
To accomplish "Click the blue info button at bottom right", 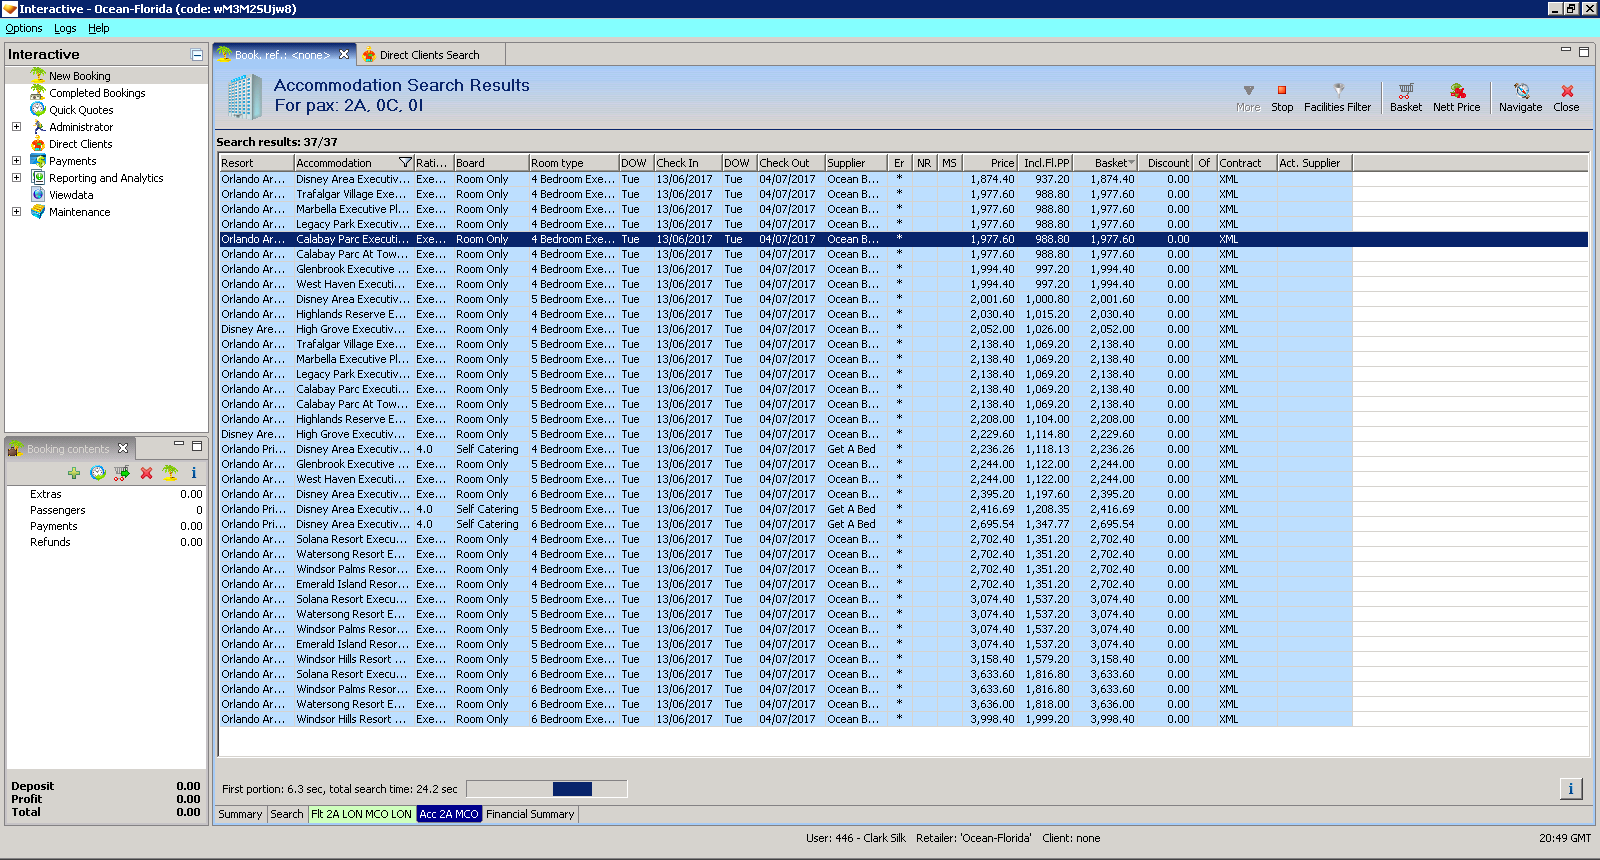I will pos(1570,789).
